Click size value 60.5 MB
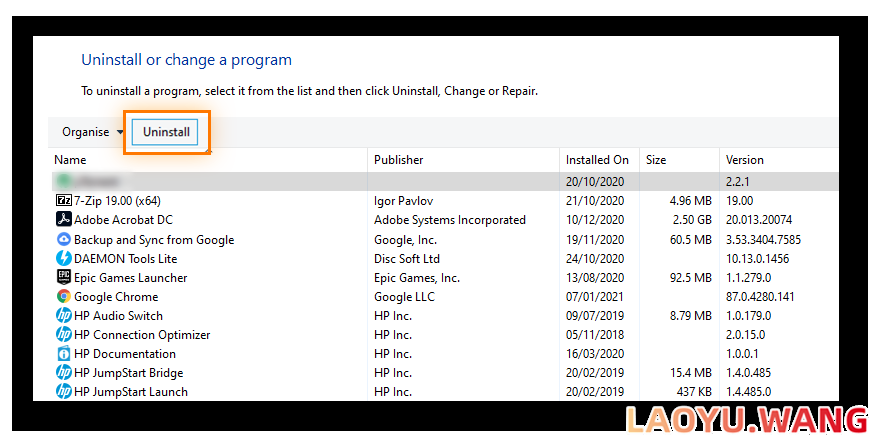 (x=690, y=240)
